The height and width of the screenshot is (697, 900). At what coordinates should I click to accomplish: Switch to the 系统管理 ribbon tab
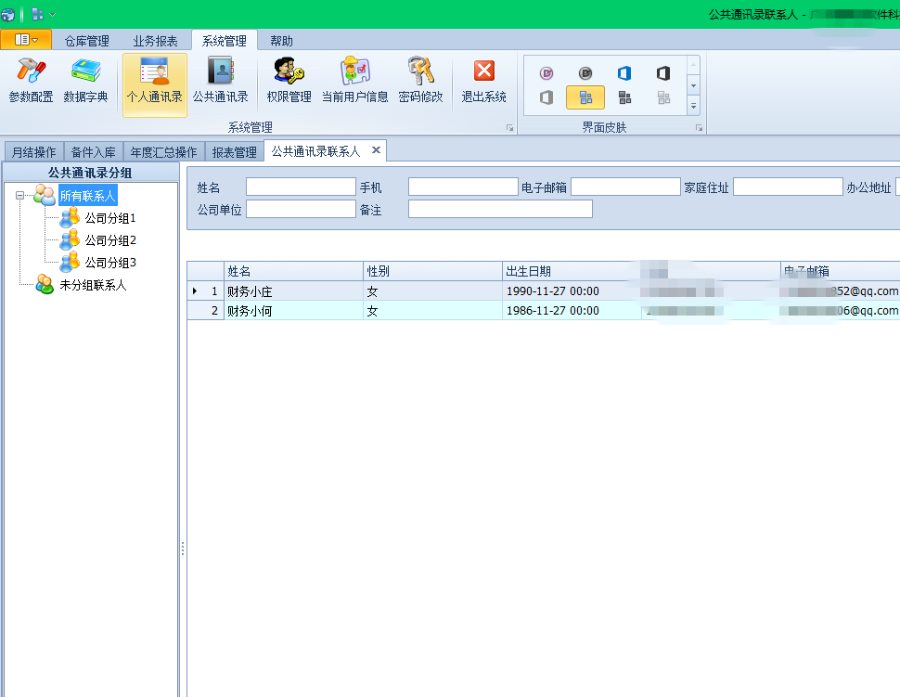point(222,41)
